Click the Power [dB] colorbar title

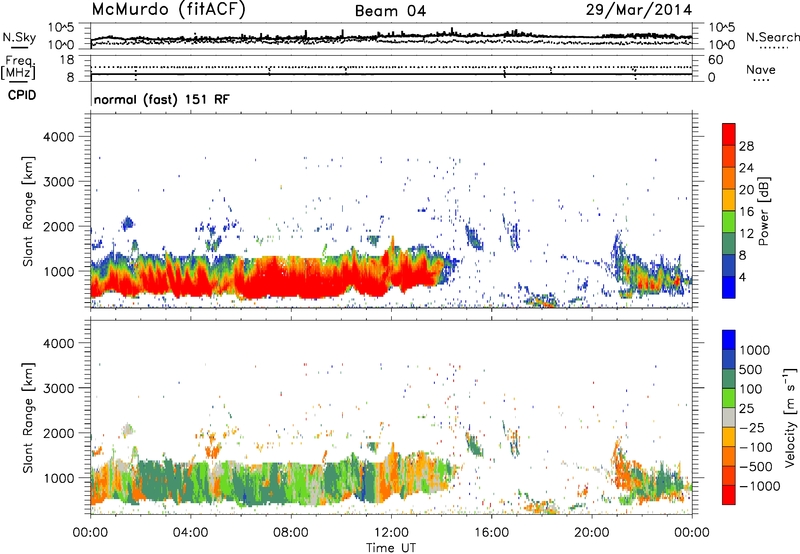(764, 211)
